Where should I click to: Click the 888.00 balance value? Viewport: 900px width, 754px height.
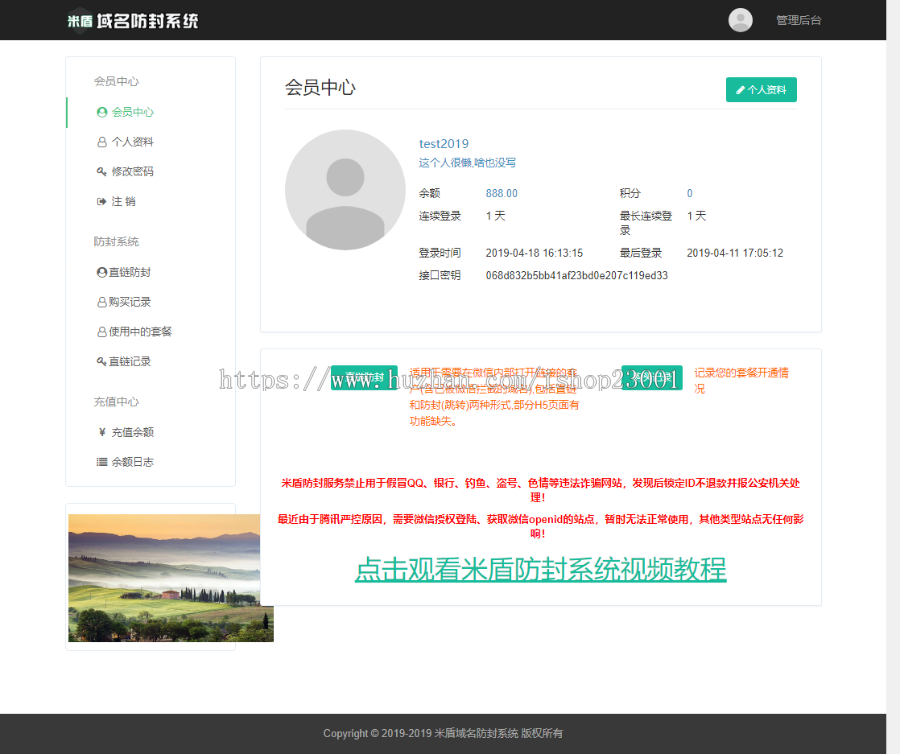tap(502, 193)
